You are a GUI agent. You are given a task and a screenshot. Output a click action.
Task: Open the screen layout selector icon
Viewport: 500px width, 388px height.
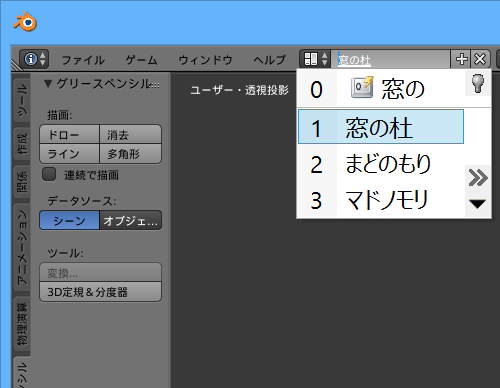(x=315, y=59)
